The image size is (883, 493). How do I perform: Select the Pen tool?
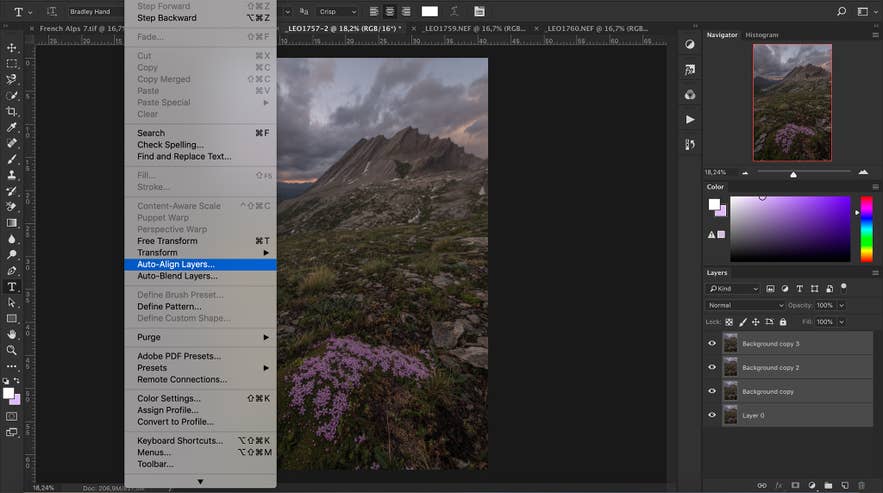click(11, 270)
